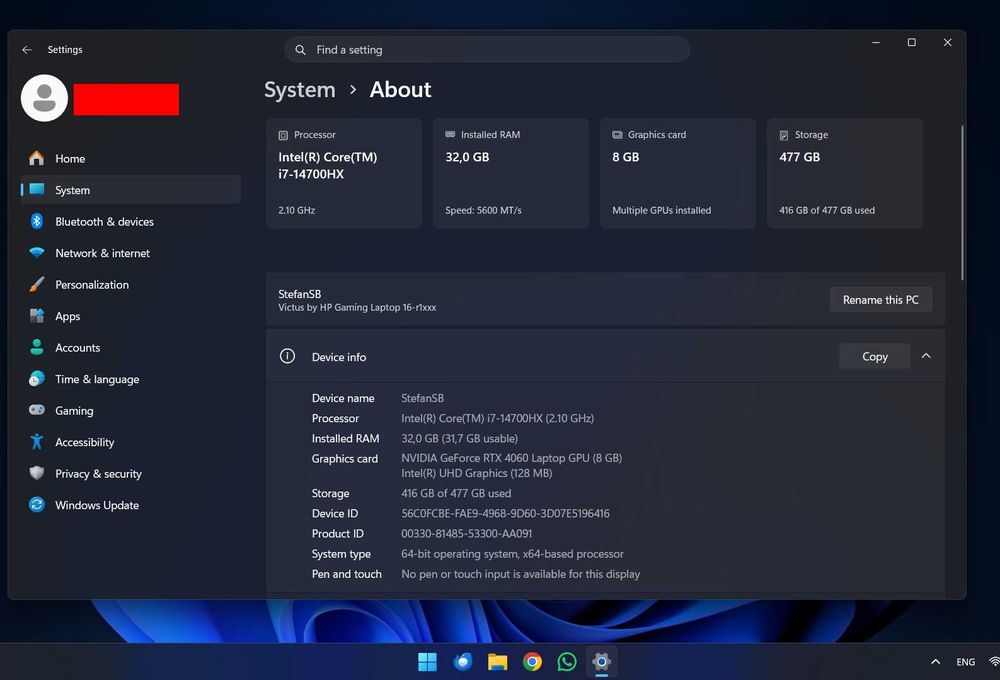Click the search magnifier icon

tap(300, 50)
